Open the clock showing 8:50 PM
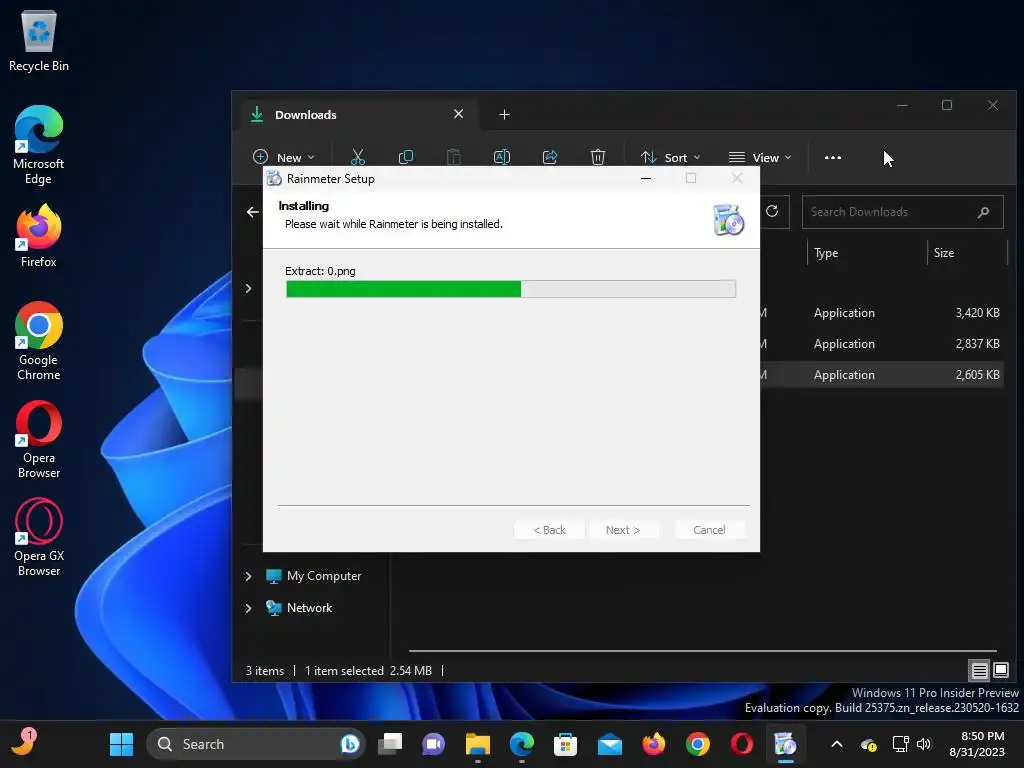The width and height of the screenshot is (1024, 768). coord(977,744)
